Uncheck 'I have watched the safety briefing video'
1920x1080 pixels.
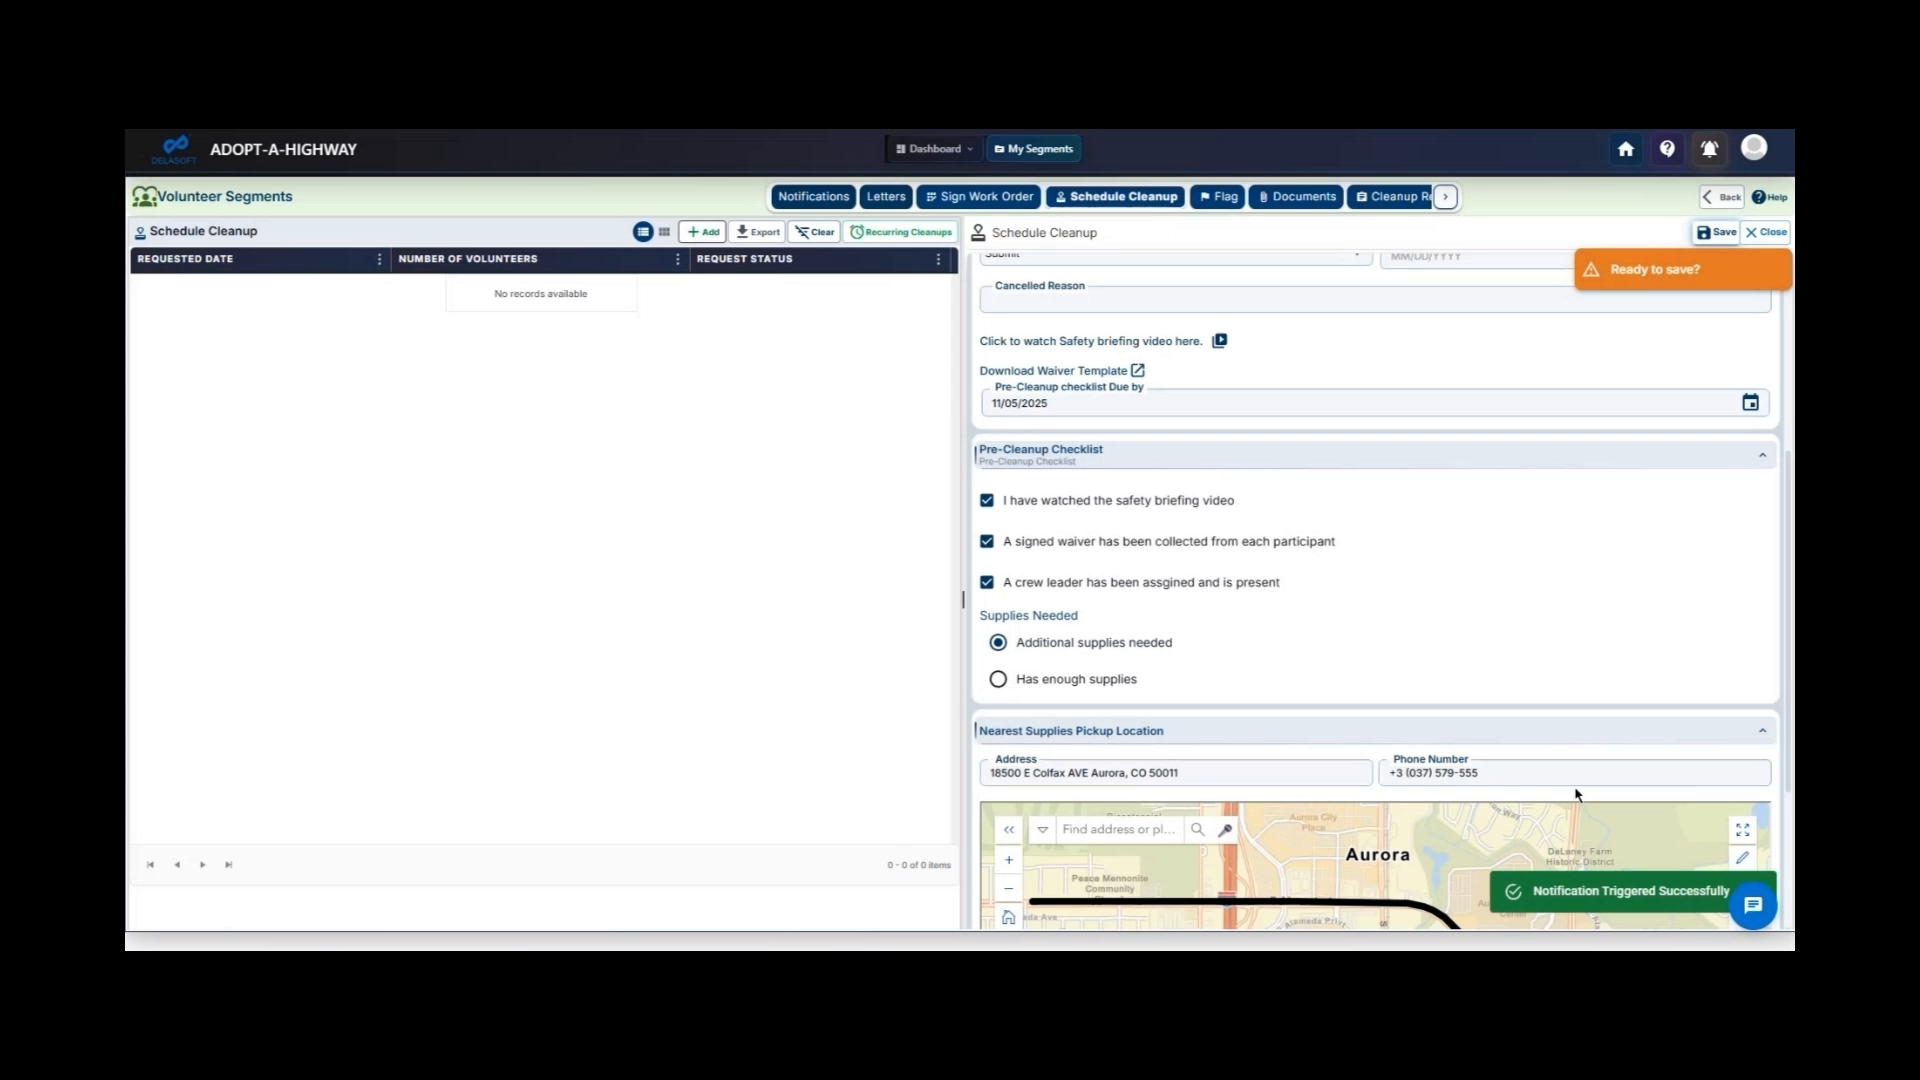click(987, 500)
